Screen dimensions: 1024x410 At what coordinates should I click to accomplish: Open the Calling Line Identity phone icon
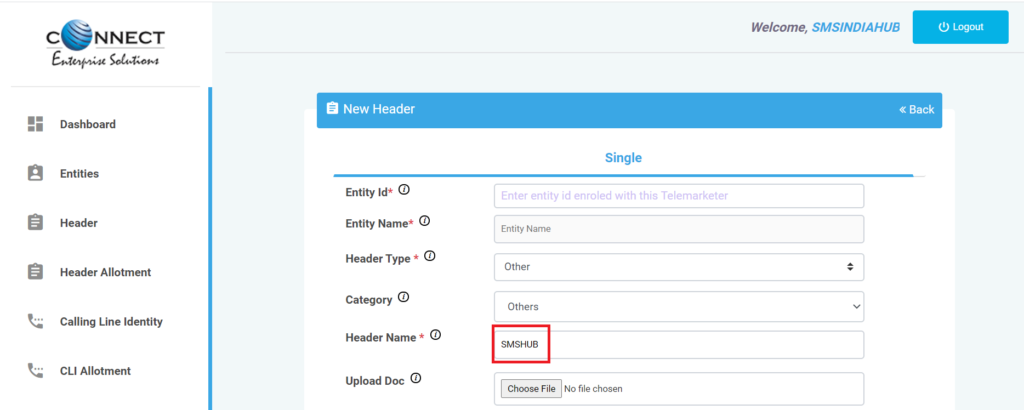(x=35, y=321)
